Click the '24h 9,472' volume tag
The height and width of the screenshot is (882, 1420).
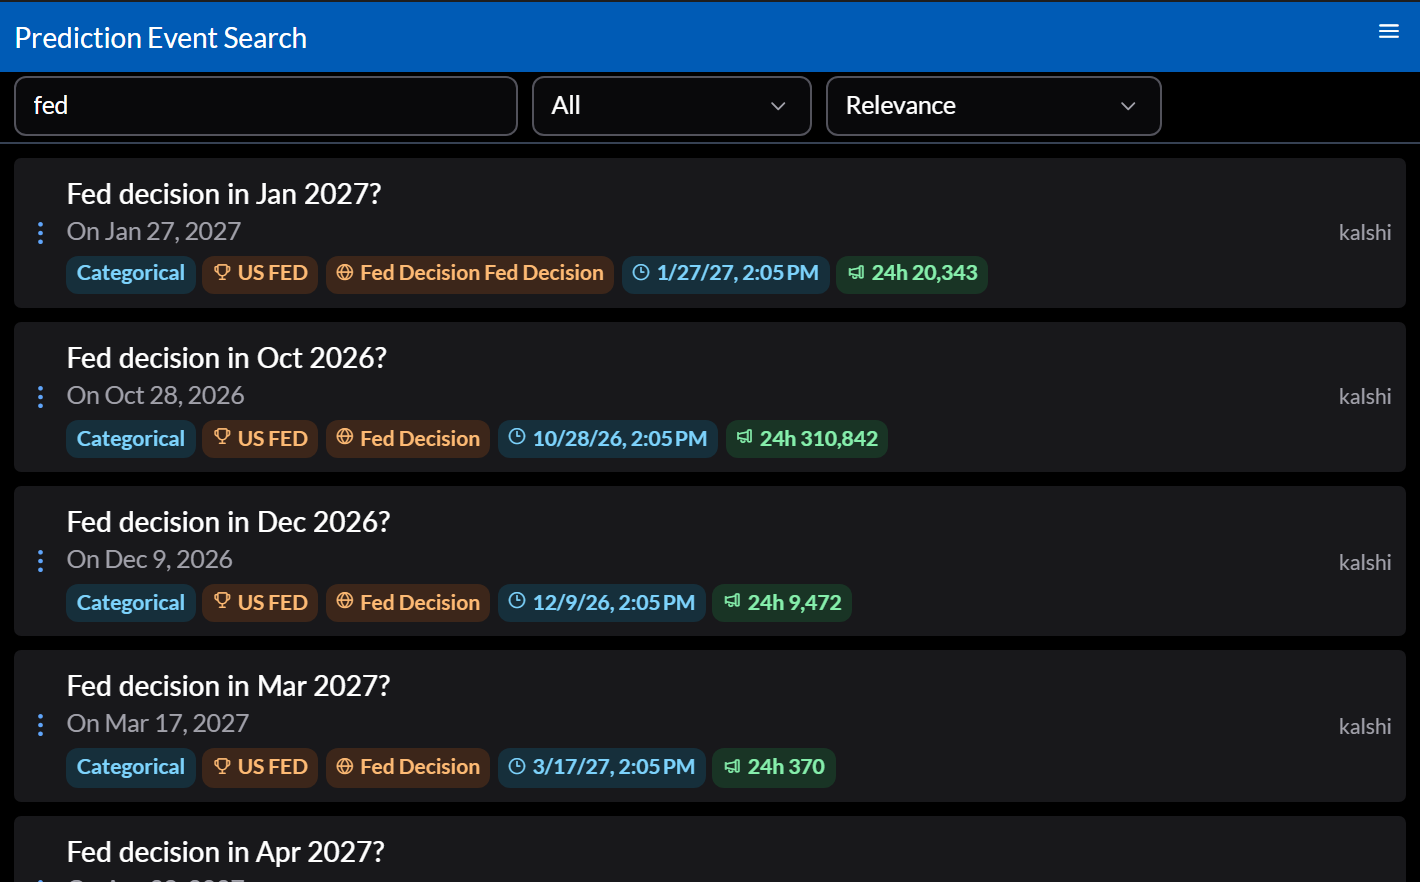pyautogui.click(x=782, y=603)
